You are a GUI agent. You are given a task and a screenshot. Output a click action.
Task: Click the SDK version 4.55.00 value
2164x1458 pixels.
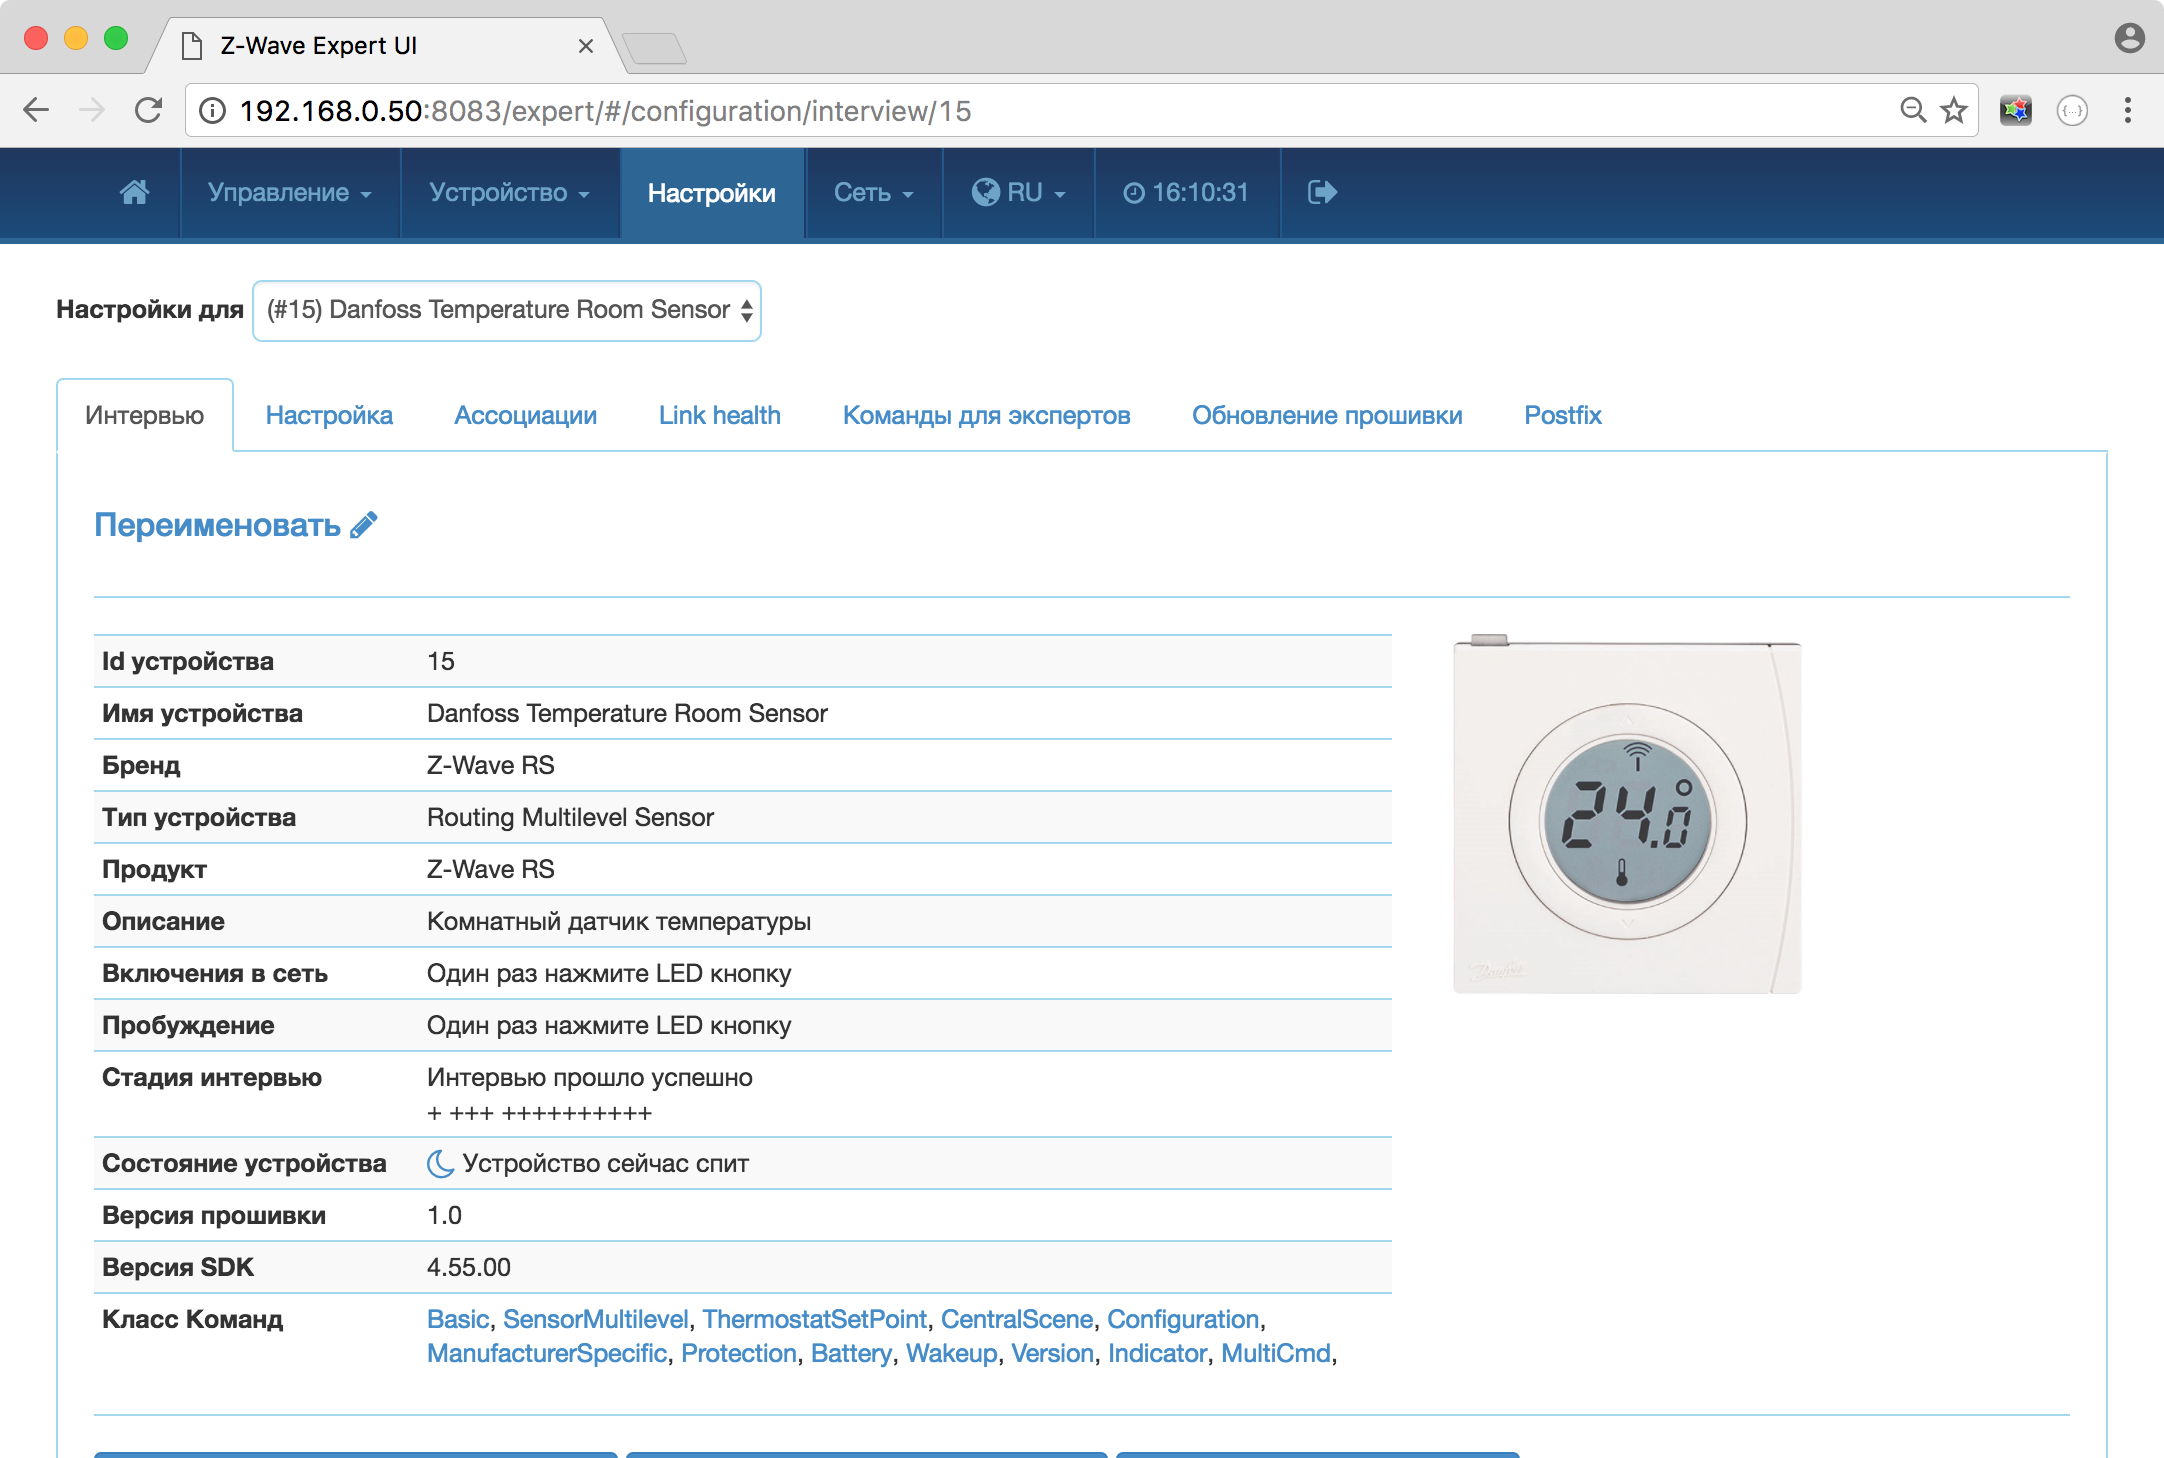point(469,1267)
